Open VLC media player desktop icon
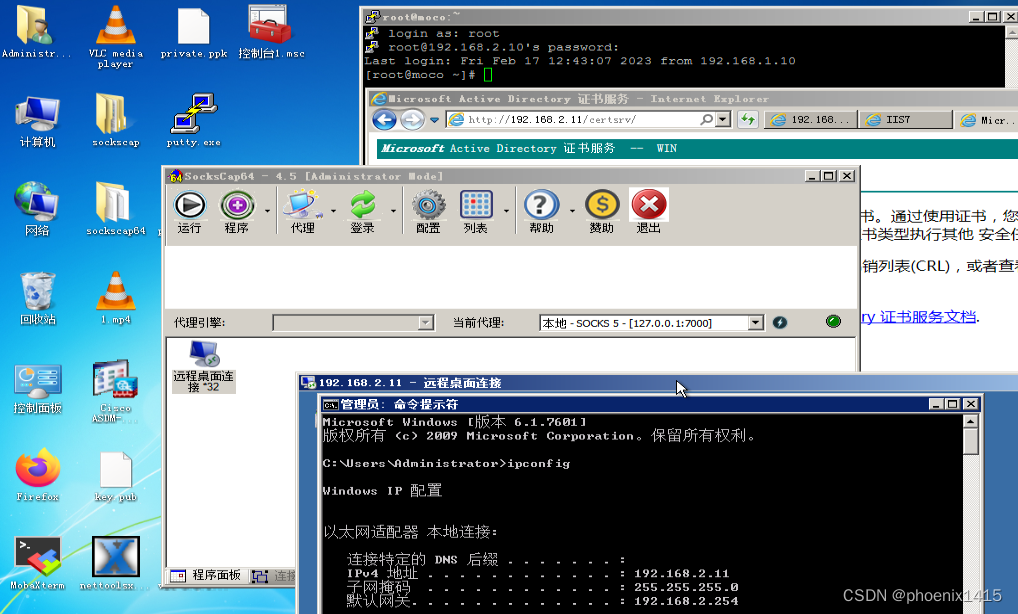 pyautogui.click(x=116, y=36)
